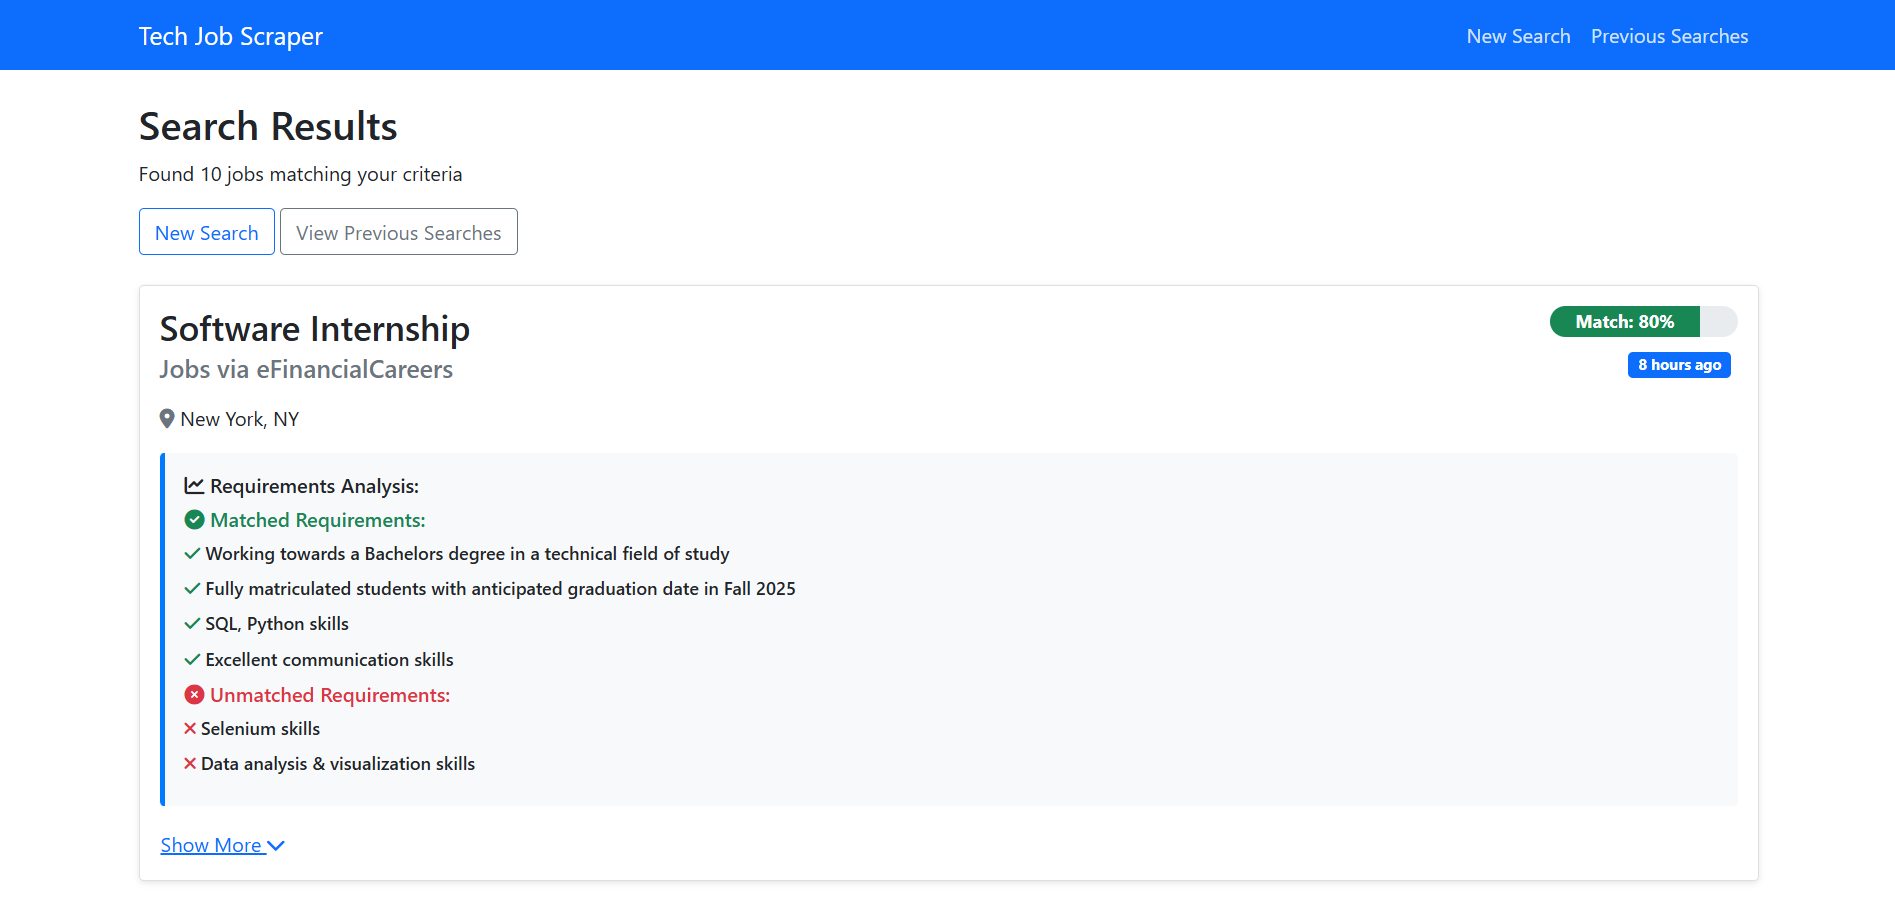Click the checkmark beside Working towards a Bachelors degree
The width and height of the screenshot is (1895, 910).
tap(192, 554)
